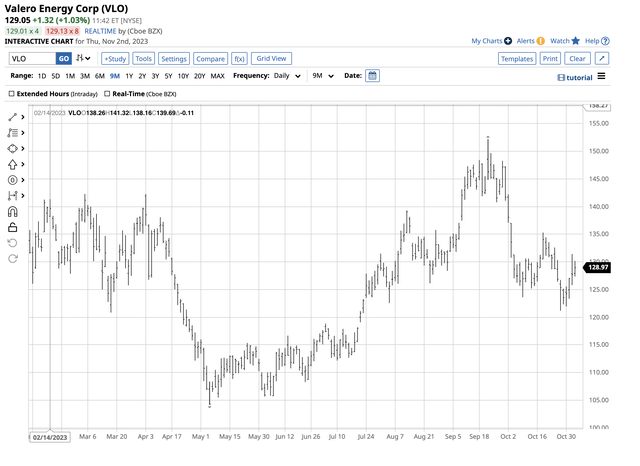
Task: Open the Frequency Daily dropdown
Action: (287, 76)
